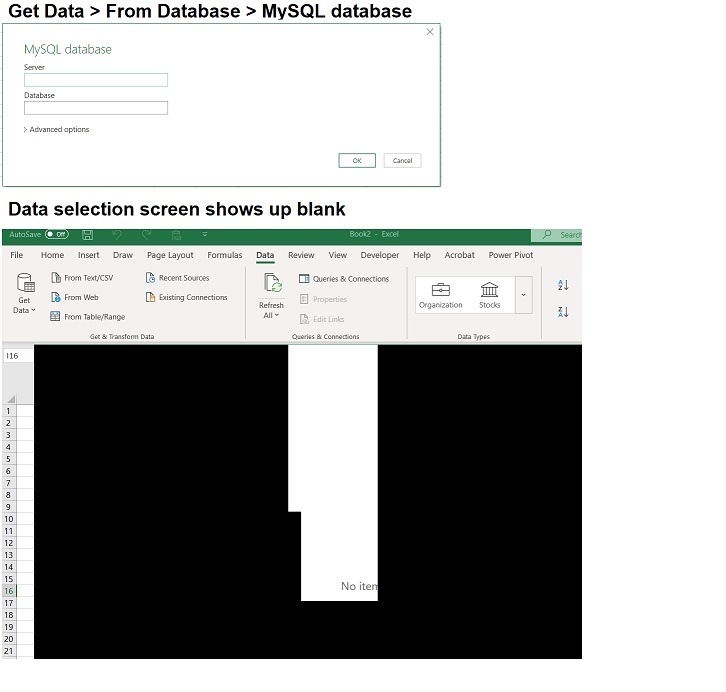
Task: Click the Redo icon
Action: click(x=147, y=235)
